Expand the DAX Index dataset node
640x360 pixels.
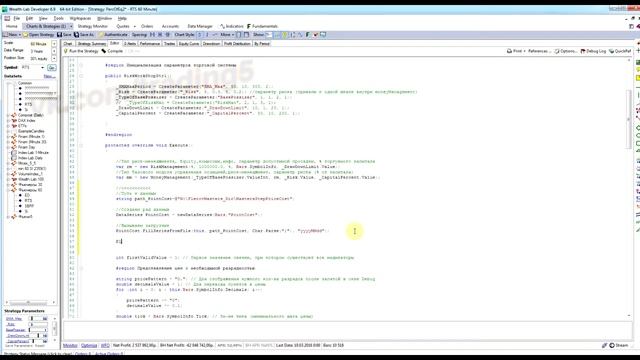[x=8, y=121]
